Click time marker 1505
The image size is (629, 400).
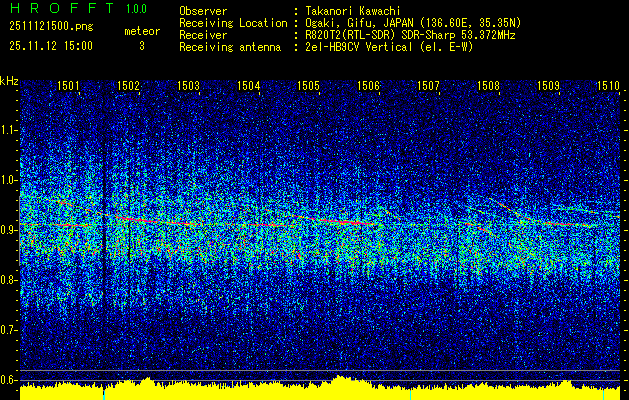(x=308, y=85)
